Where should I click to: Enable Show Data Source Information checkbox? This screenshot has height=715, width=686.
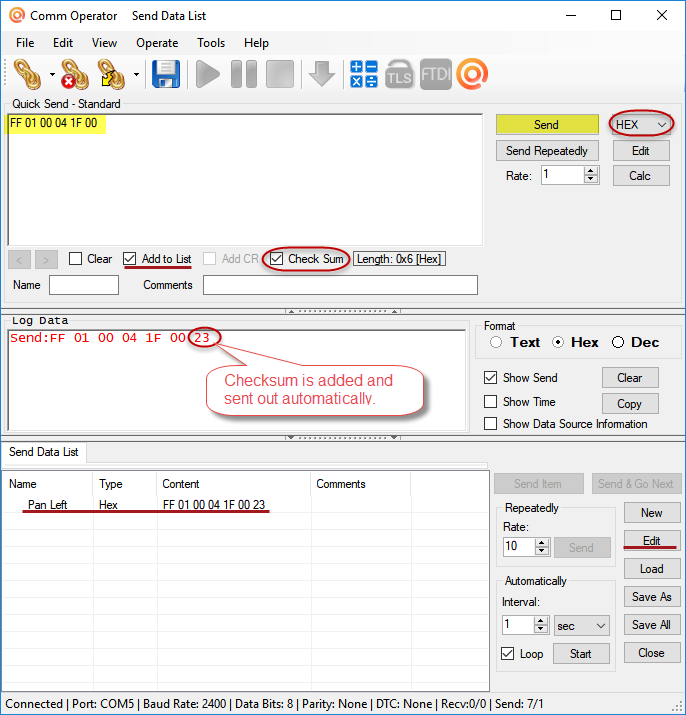tap(490, 424)
